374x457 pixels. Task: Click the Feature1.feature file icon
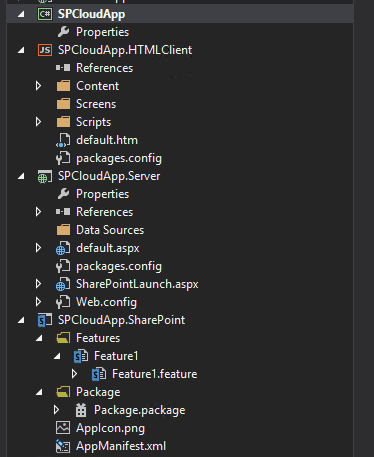(x=99, y=374)
